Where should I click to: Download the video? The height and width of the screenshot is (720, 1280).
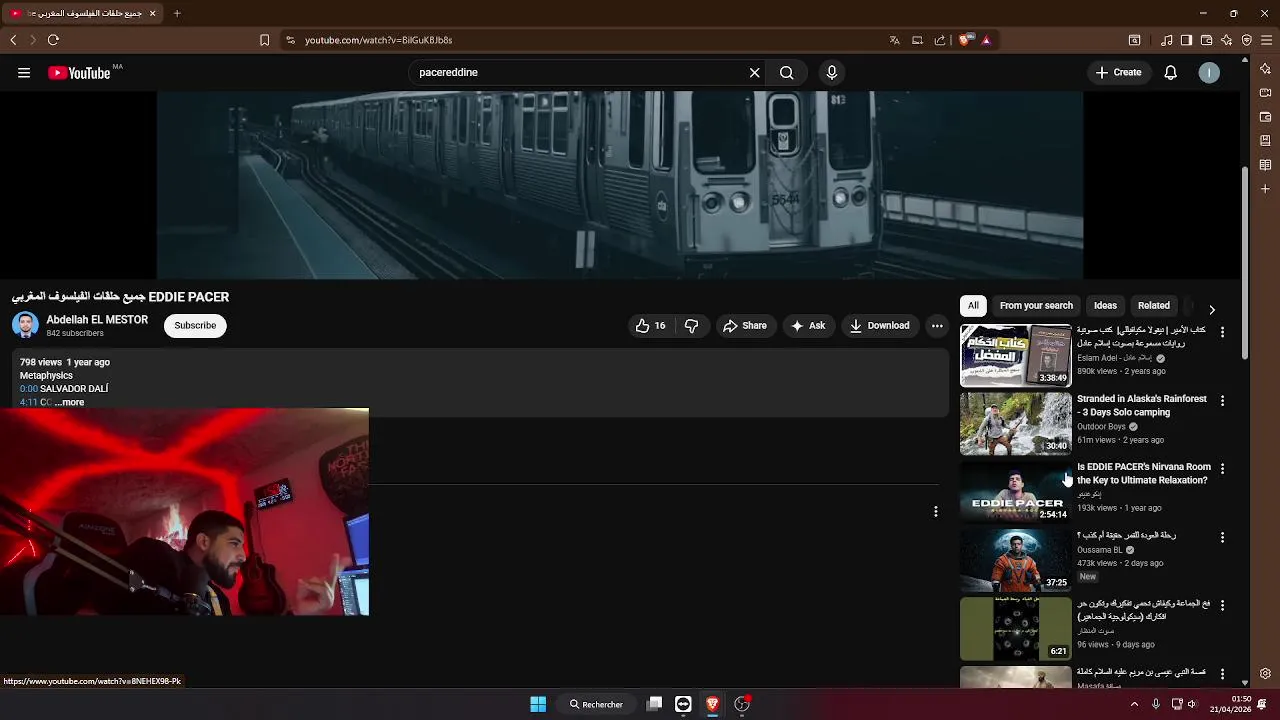pyautogui.click(x=880, y=325)
